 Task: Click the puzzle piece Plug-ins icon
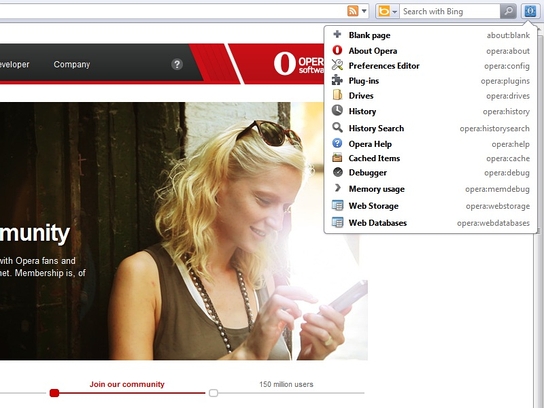point(337,80)
